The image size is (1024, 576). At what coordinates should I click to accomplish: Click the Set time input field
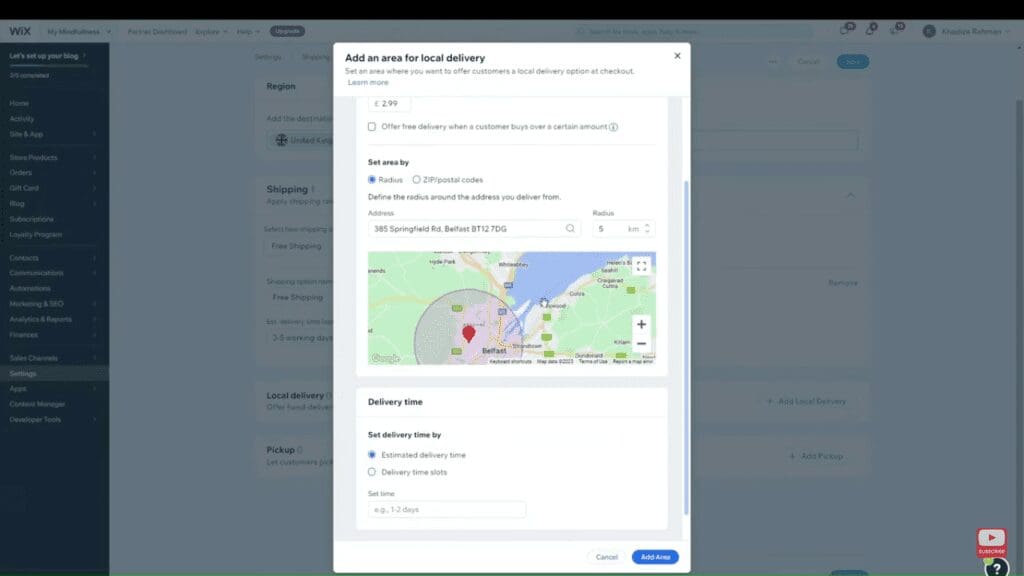pos(447,509)
